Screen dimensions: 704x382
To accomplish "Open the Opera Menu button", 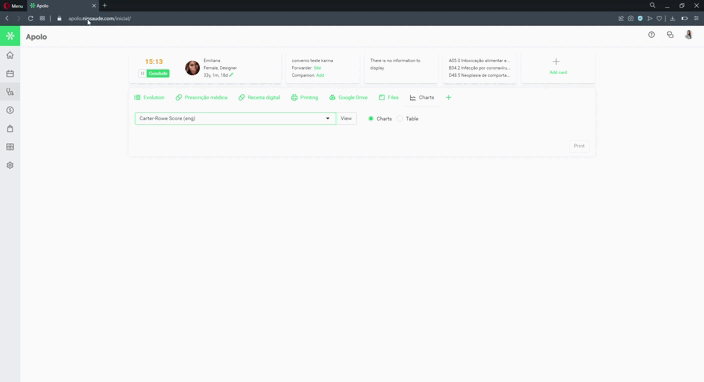I will click(13, 6).
